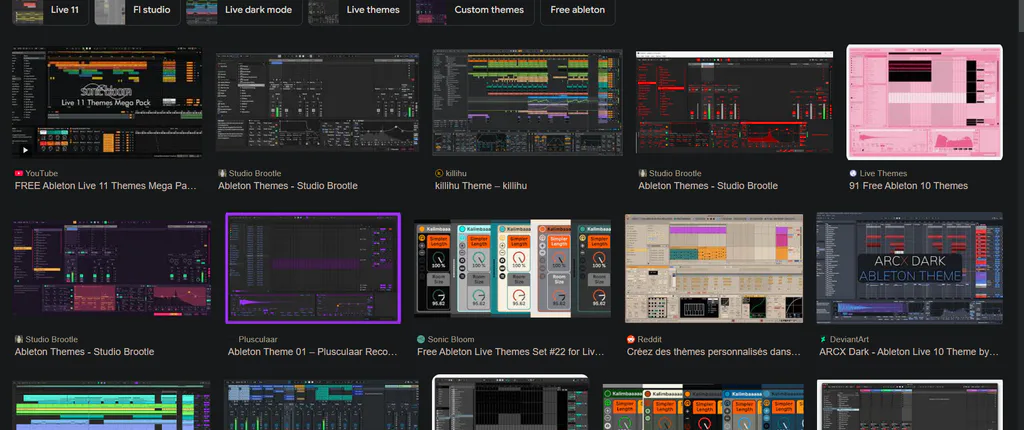This screenshot has height=430, width=1024.
Task: Click the Reddit source icon
Action: [x=631, y=339]
